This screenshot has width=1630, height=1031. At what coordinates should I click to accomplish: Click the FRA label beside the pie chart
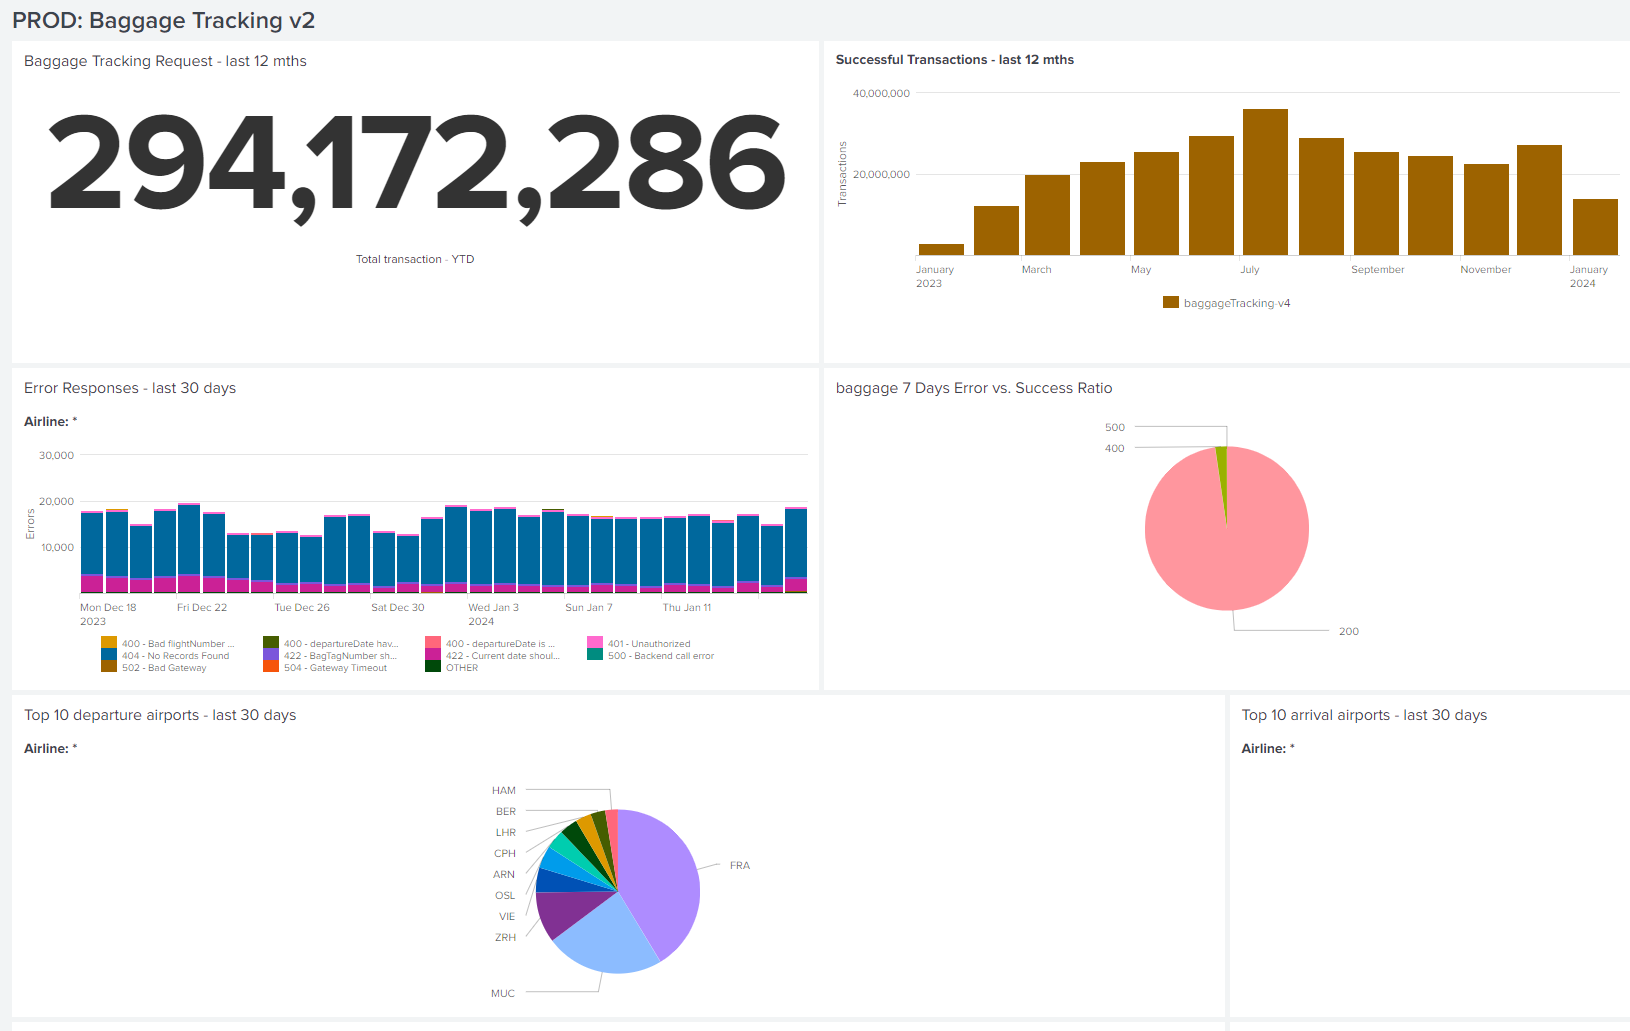739,866
